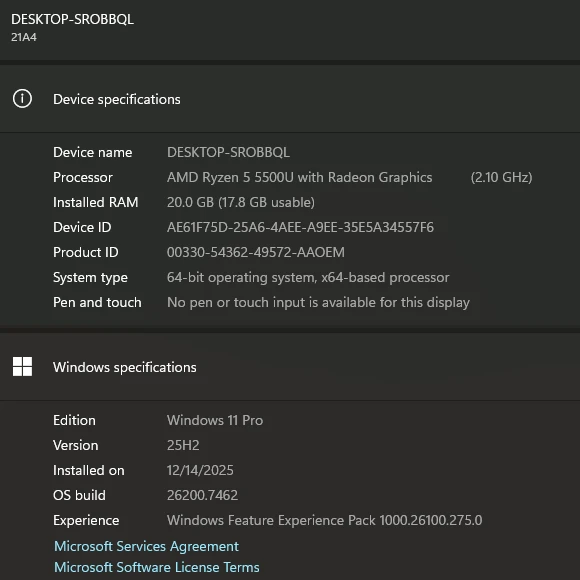
Task: Click the Product ID label
Action: coord(86,252)
